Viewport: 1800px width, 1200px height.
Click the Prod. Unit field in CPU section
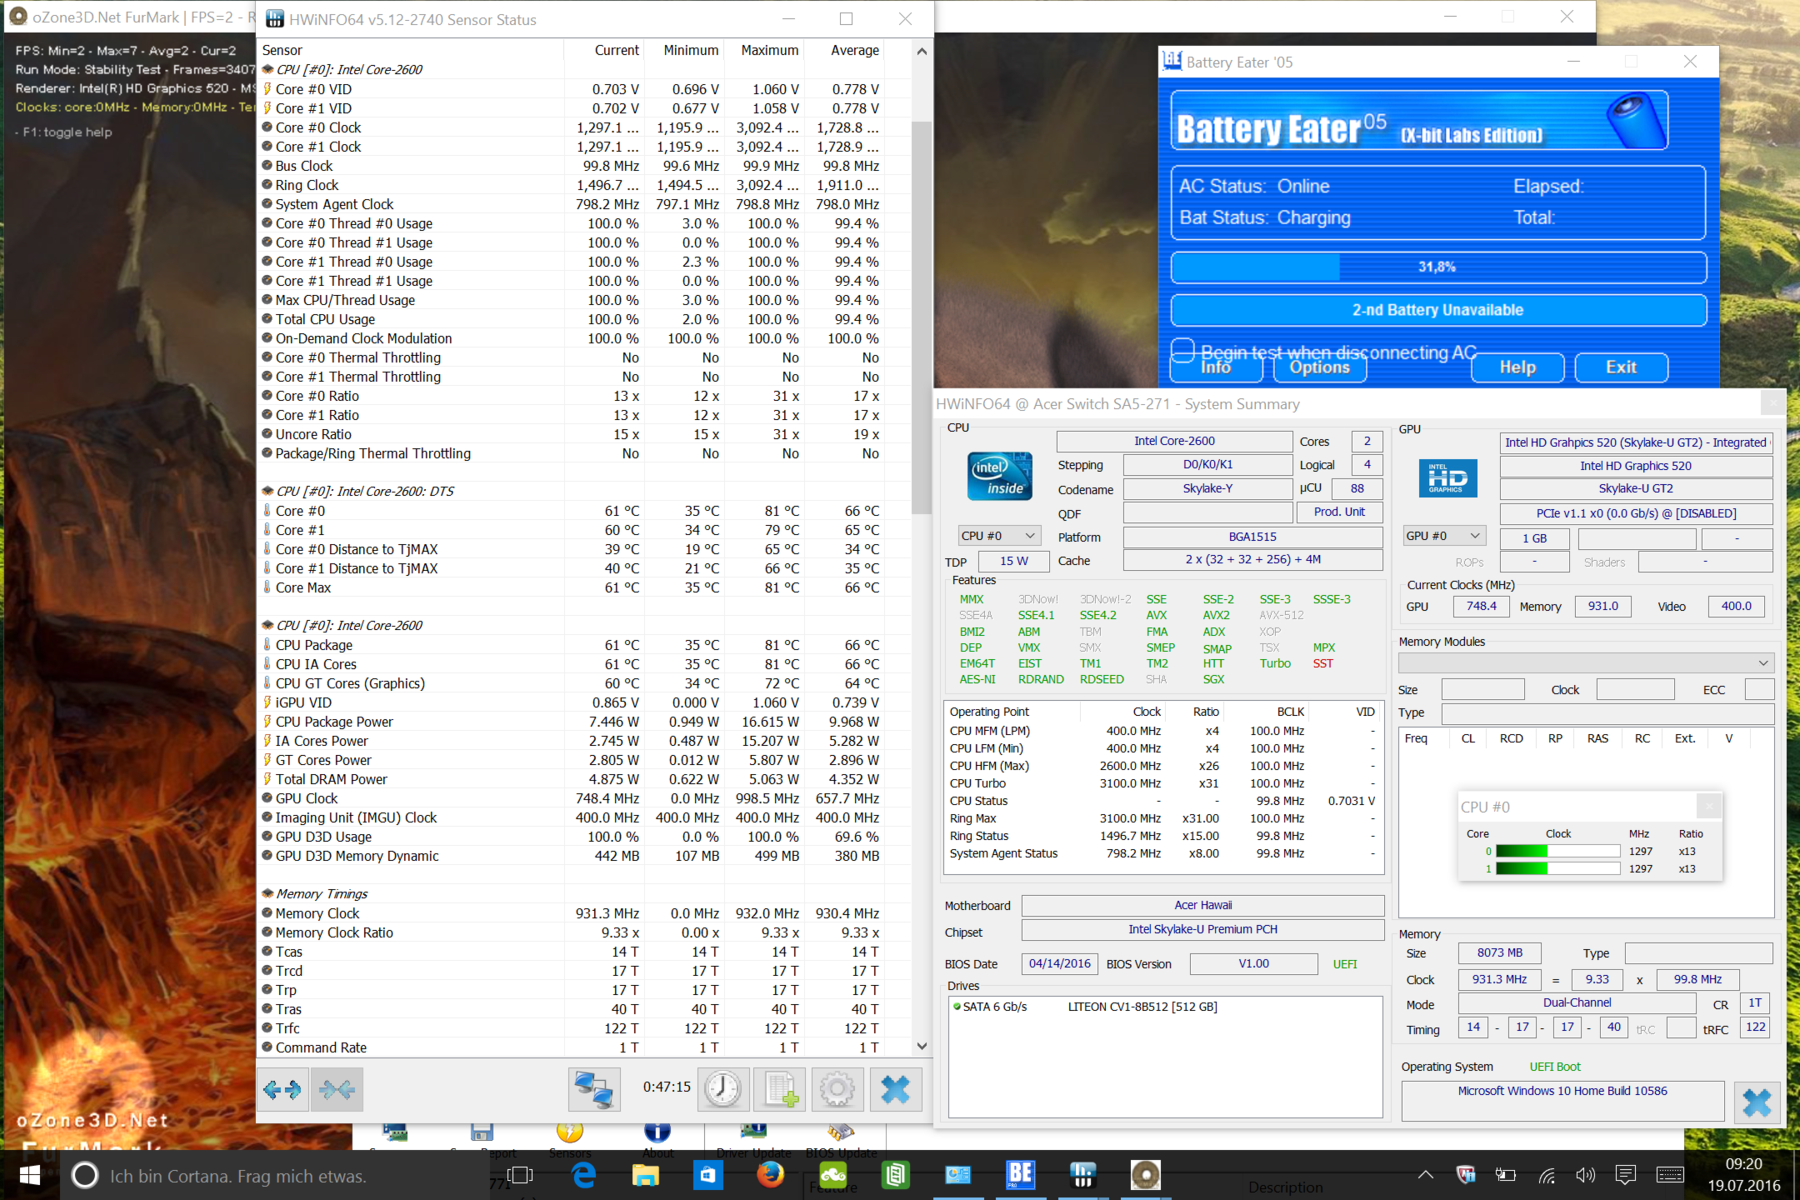point(1339,512)
